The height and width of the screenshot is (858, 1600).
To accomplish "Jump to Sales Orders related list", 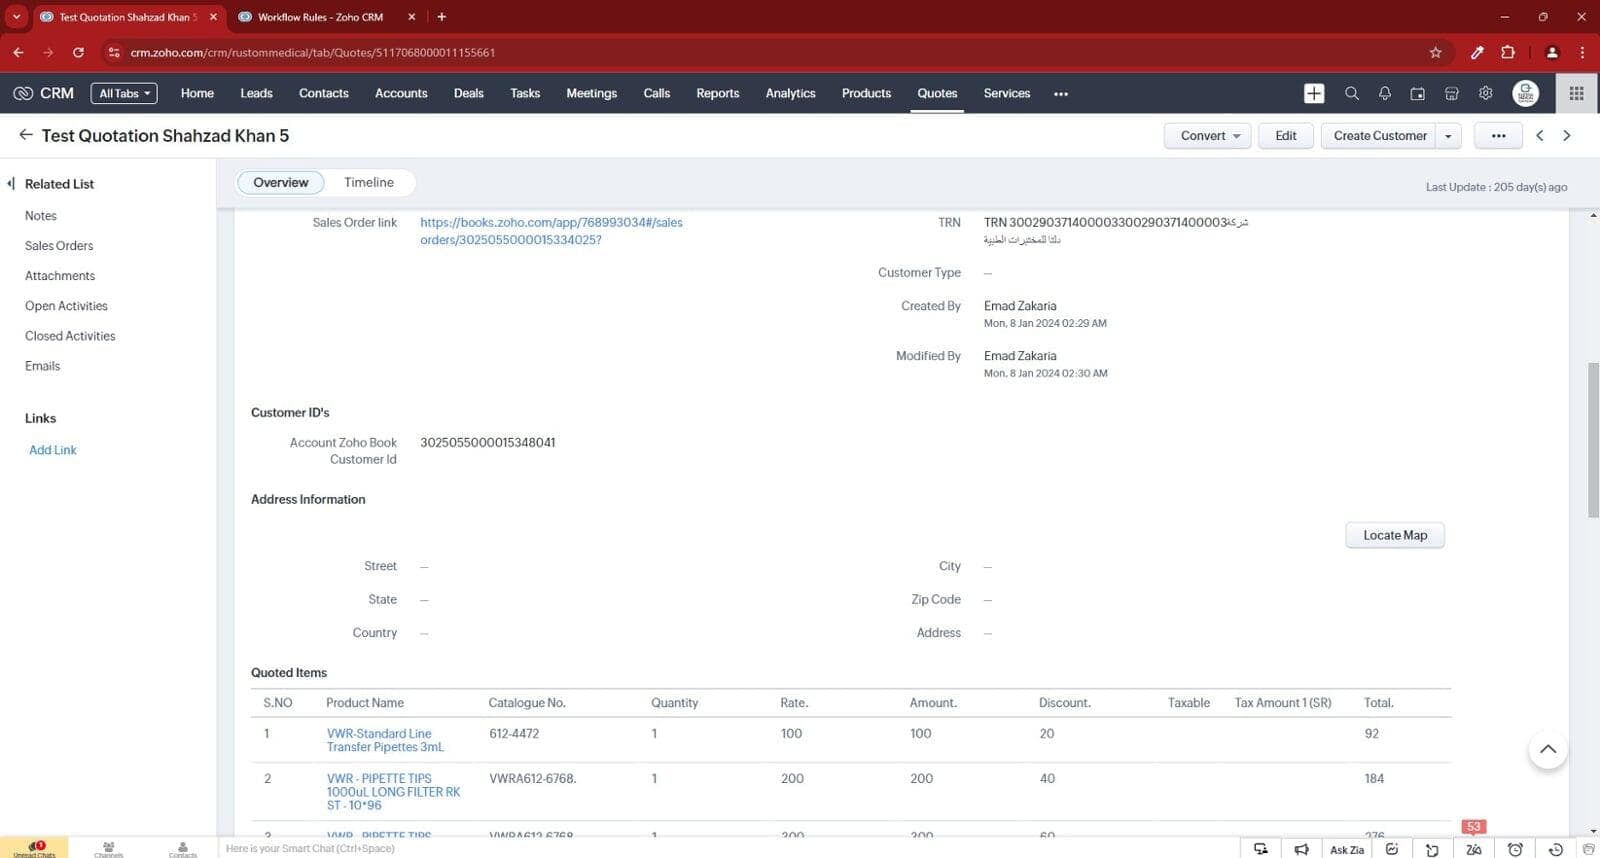I will (x=59, y=245).
